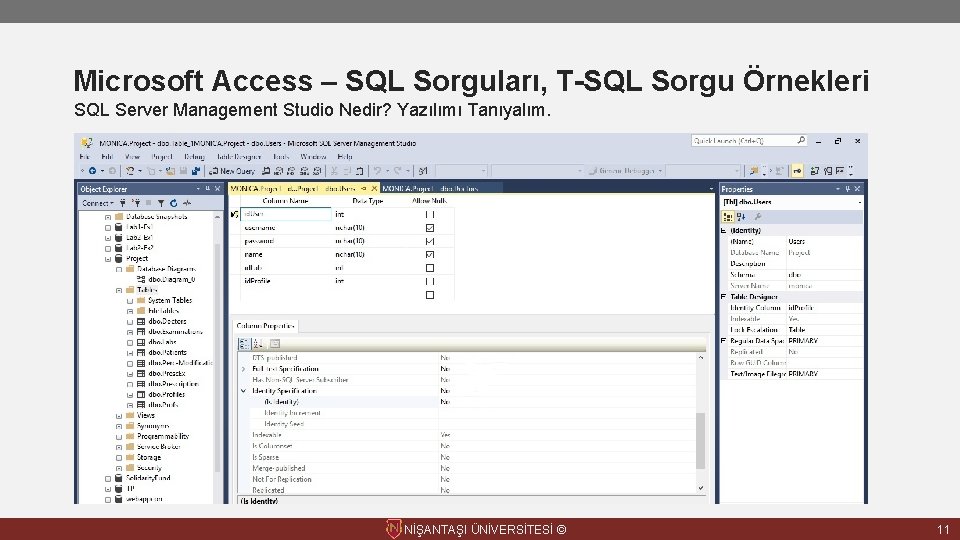Select the Storage folder in Object Explorer

coord(149,457)
